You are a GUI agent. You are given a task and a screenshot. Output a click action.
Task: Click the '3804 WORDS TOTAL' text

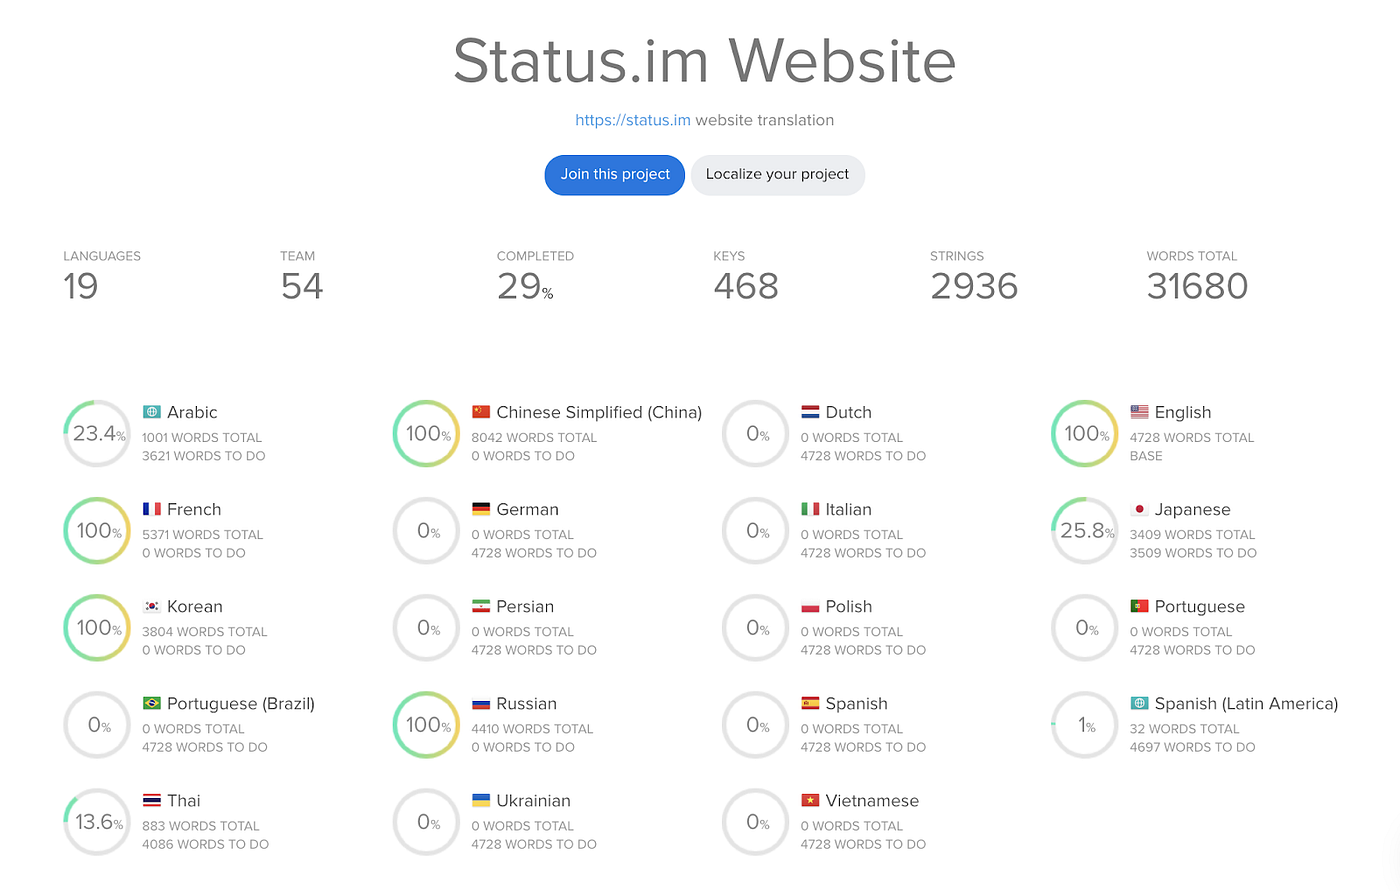click(x=205, y=632)
